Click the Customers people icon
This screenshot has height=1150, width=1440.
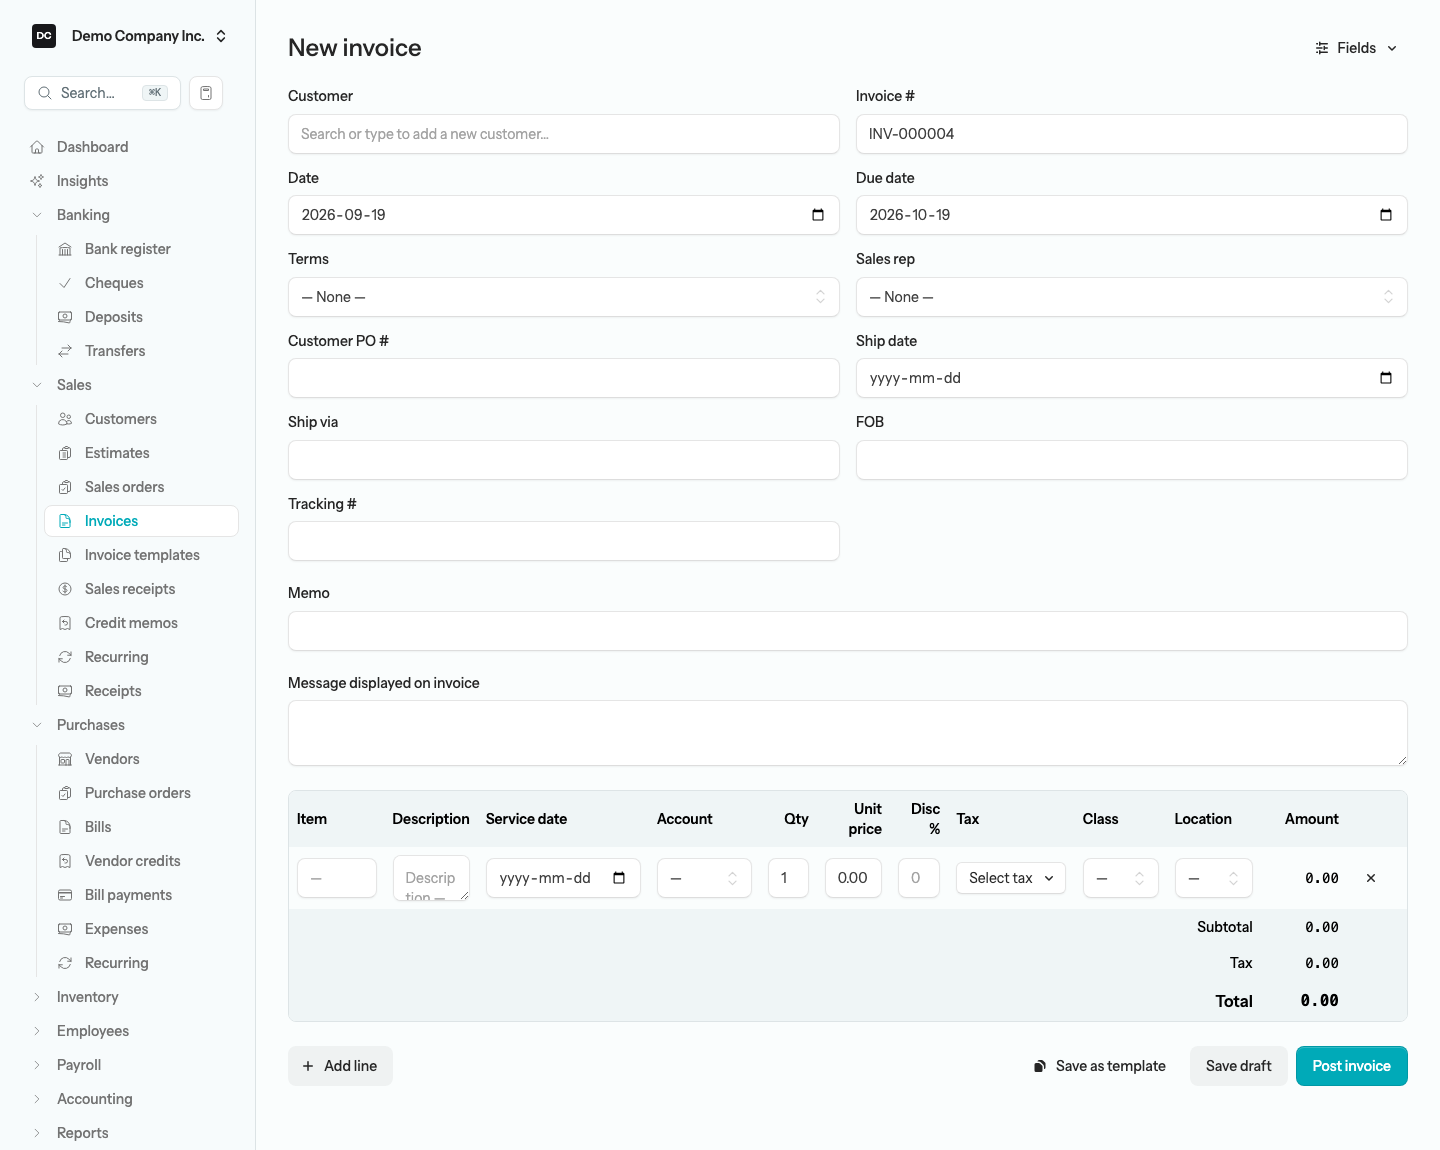coord(65,419)
